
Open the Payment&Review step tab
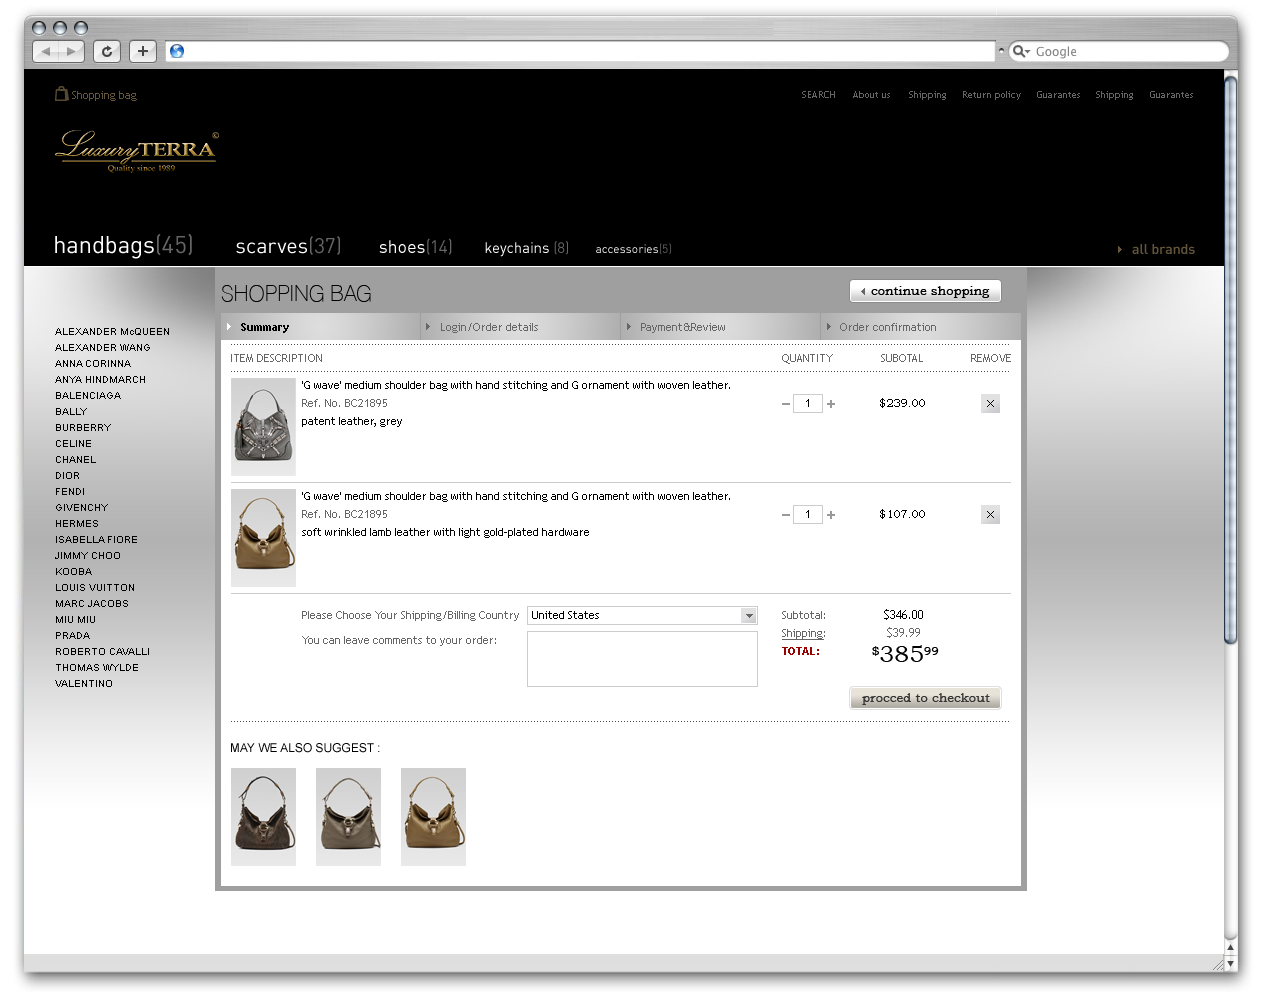click(x=721, y=327)
